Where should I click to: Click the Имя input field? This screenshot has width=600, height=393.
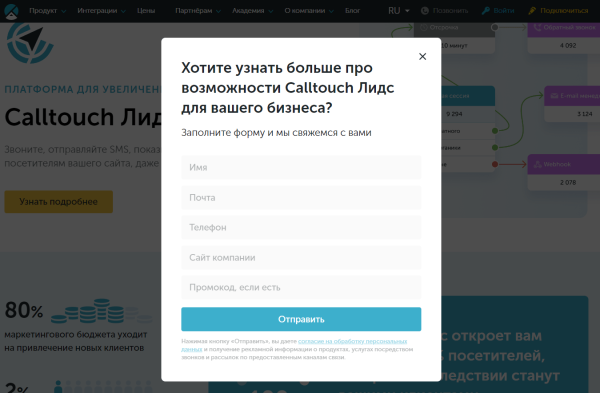pos(301,167)
